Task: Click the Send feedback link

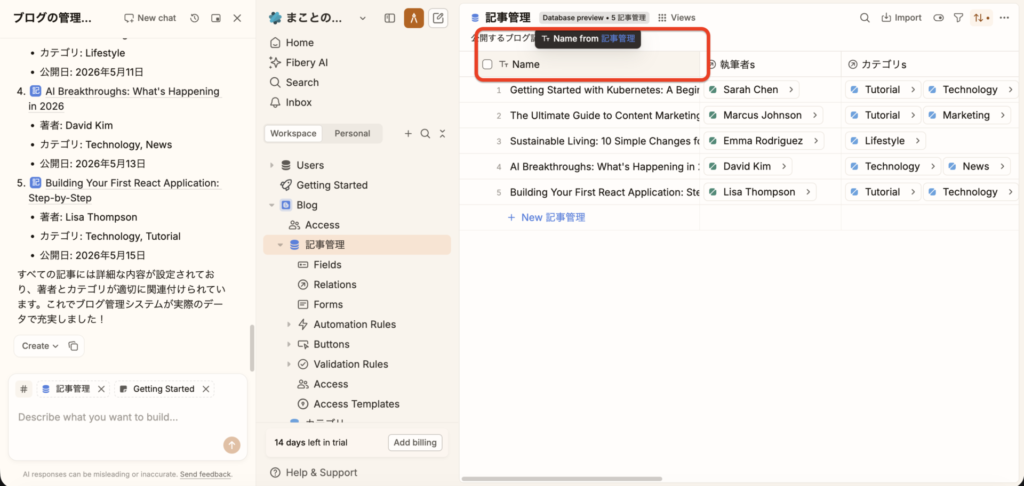Action: click(x=205, y=474)
